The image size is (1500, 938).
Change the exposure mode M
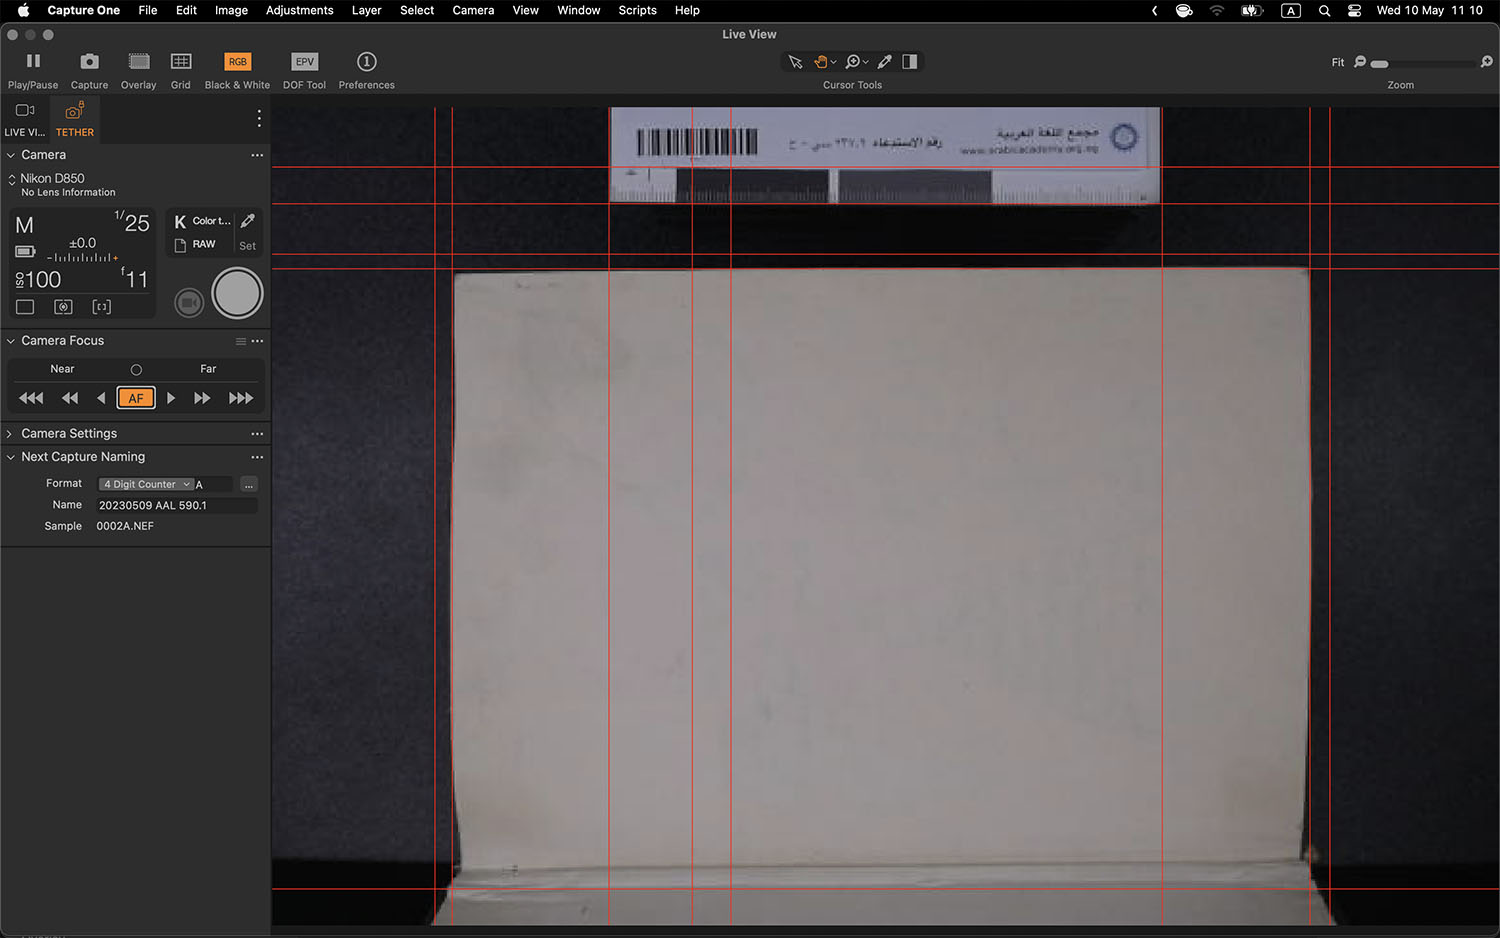point(25,225)
